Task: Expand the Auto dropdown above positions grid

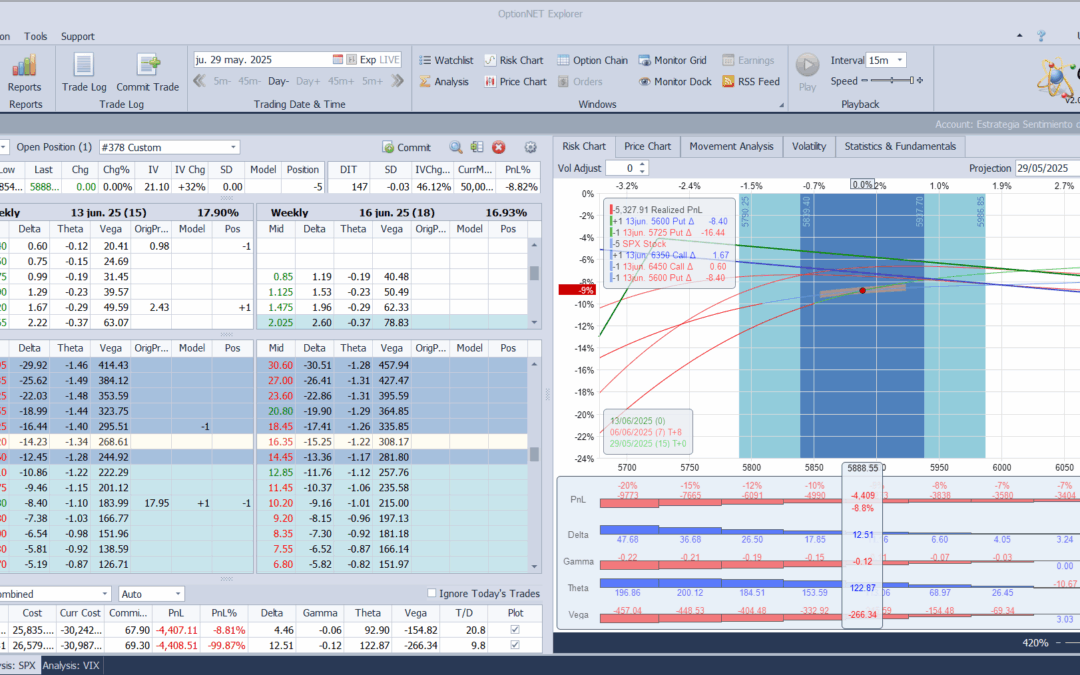Action: pos(177,594)
